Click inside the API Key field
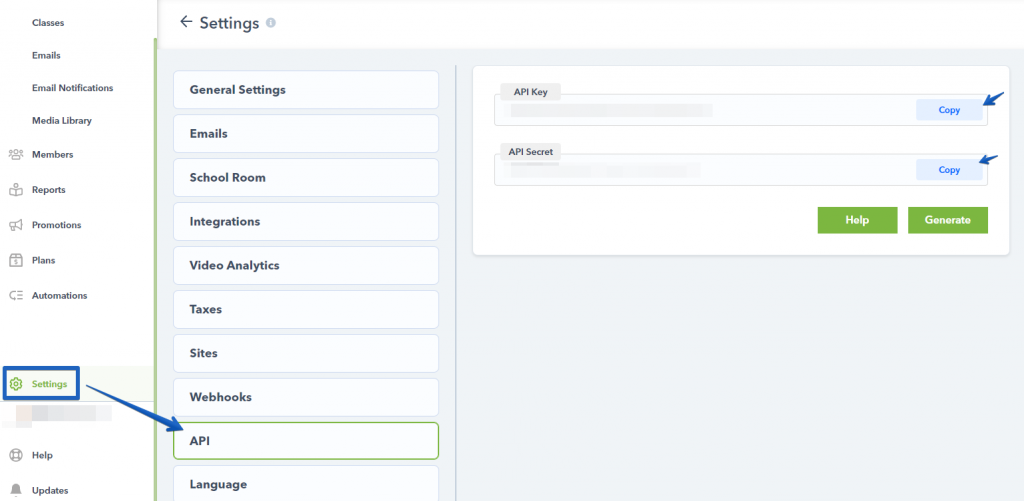This screenshot has height=501, width=1024. [x=700, y=110]
